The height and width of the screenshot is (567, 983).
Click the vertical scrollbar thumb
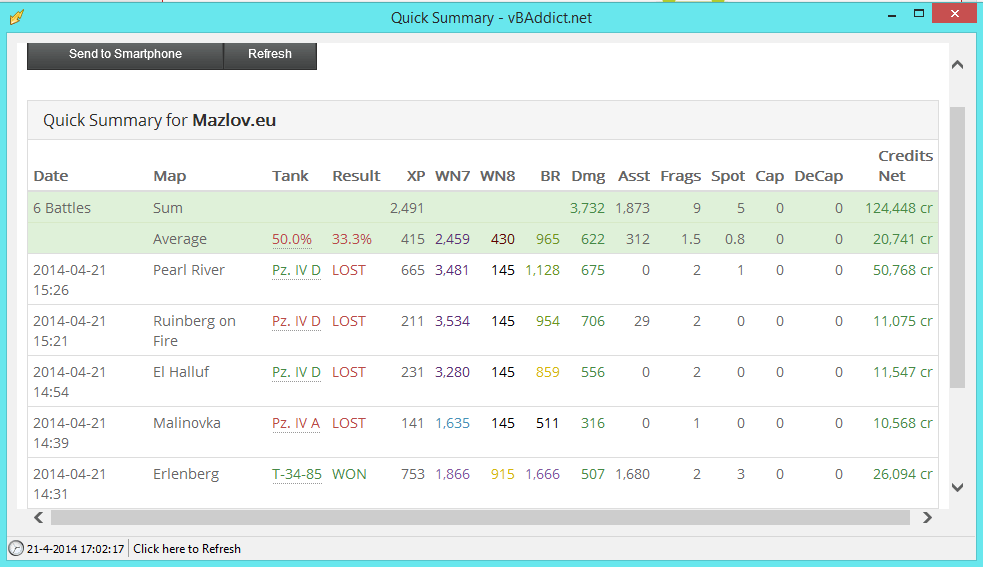coord(957,248)
